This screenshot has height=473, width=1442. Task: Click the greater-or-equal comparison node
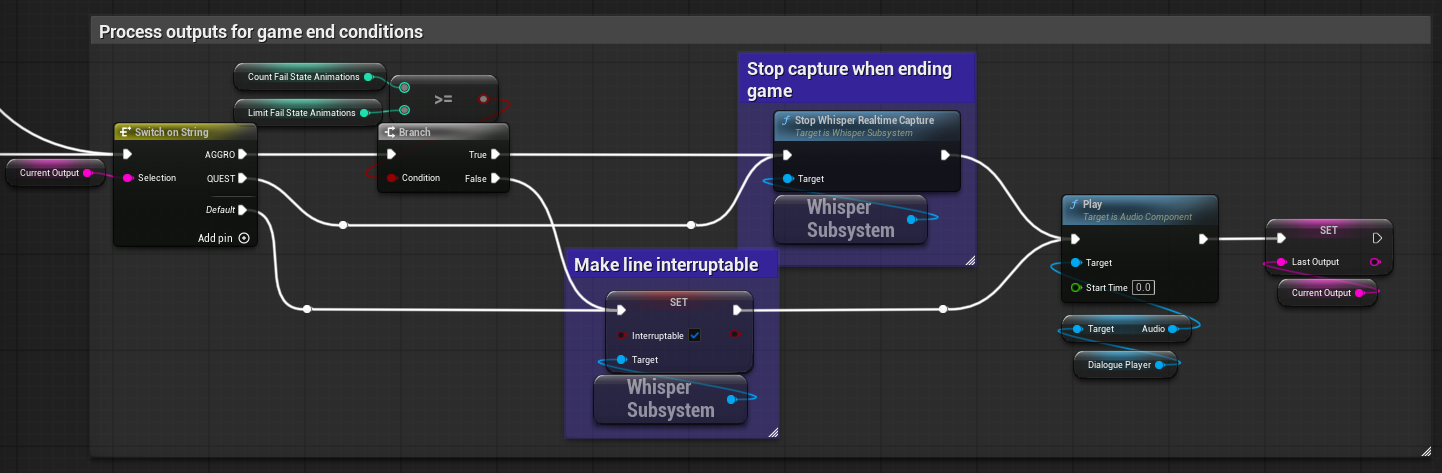pyautogui.click(x=443, y=99)
